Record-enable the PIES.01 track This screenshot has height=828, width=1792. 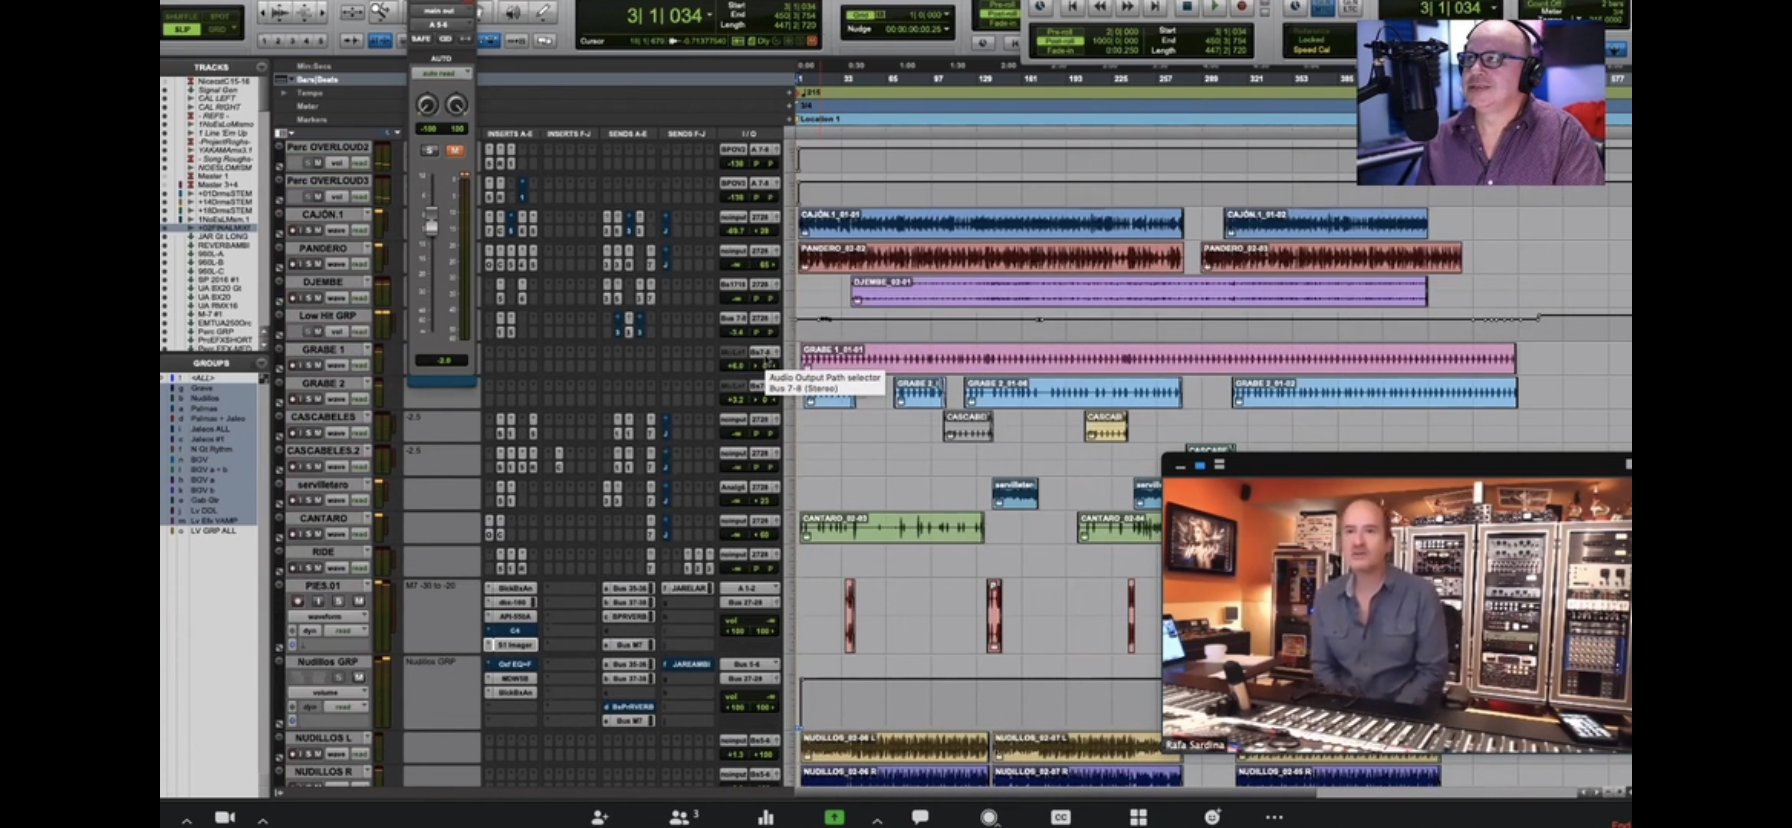(x=297, y=601)
